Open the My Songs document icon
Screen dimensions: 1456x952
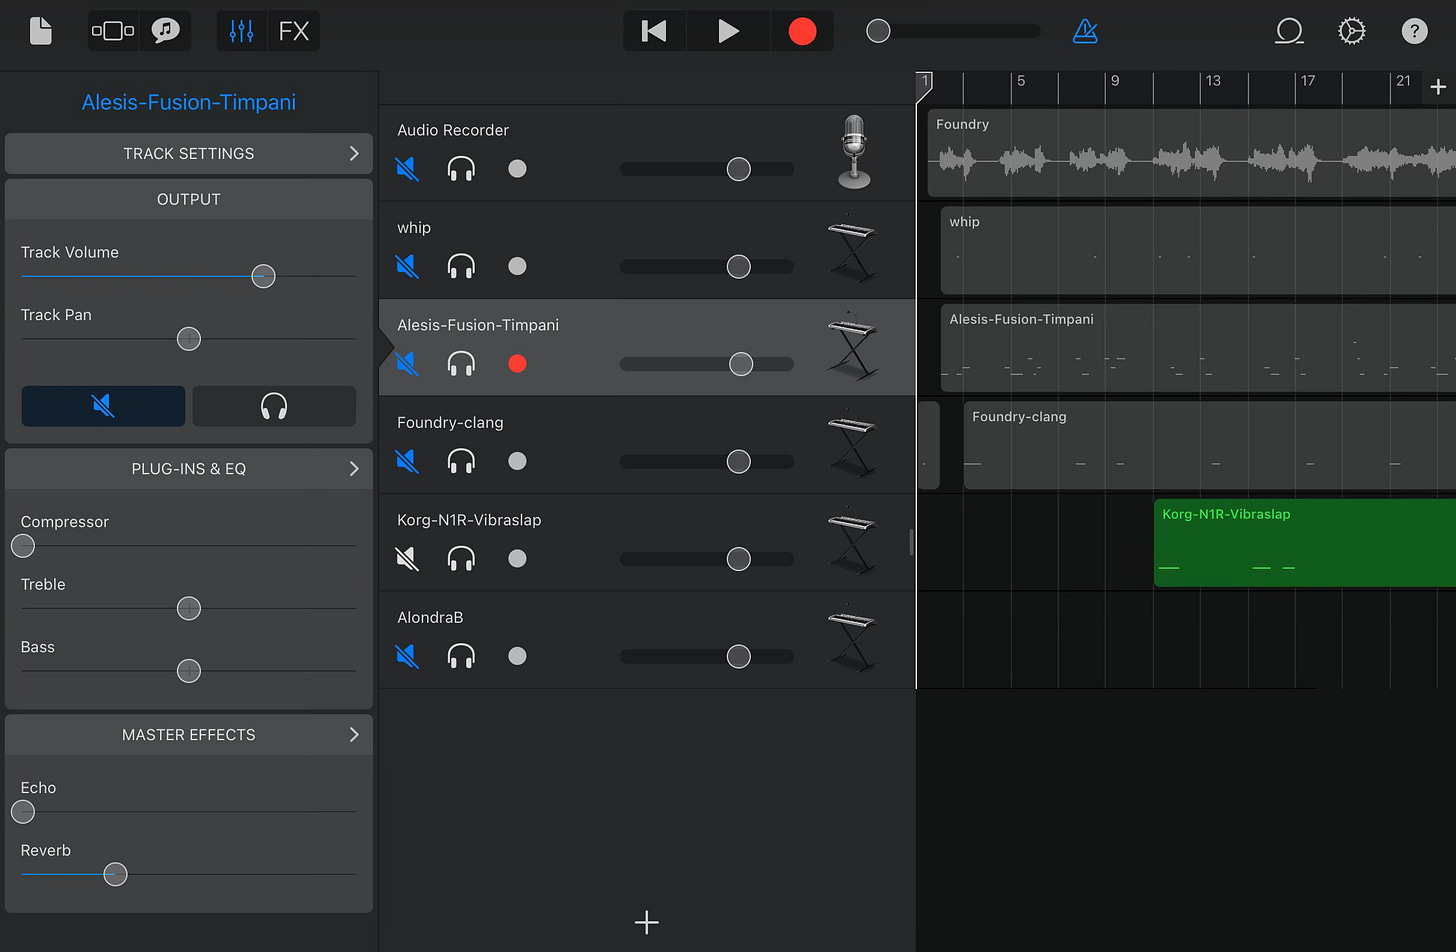pyautogui.click(x=41, y=31)
